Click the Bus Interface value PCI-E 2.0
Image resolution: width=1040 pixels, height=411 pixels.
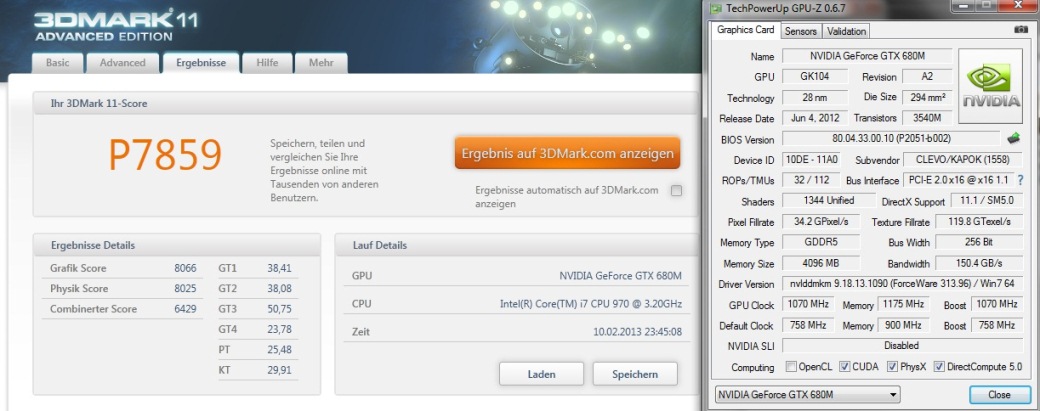tap(960, 180)
